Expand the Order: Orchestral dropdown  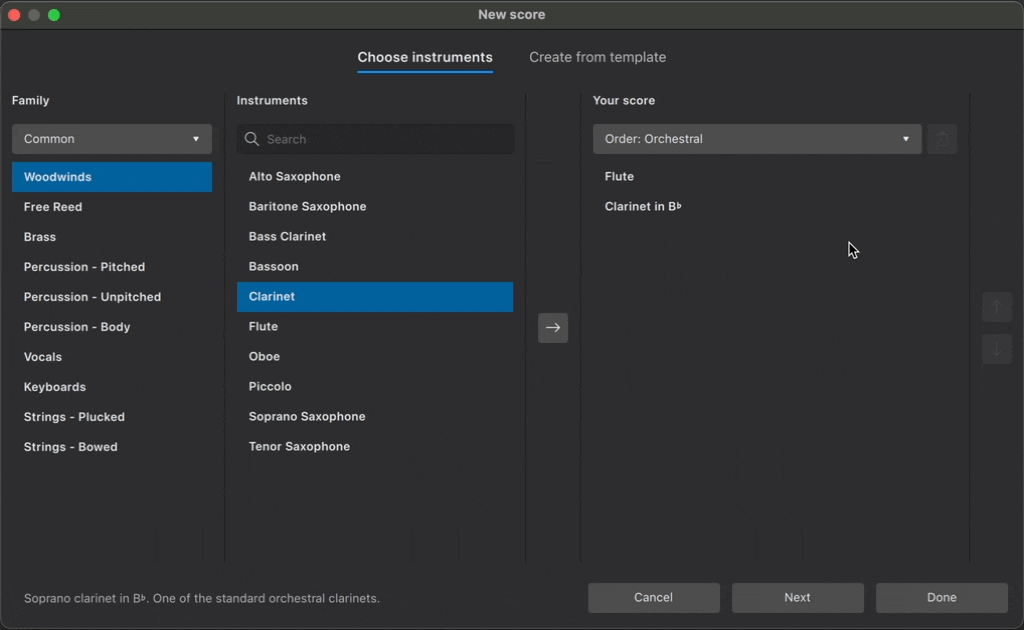[x=757, y=139]
